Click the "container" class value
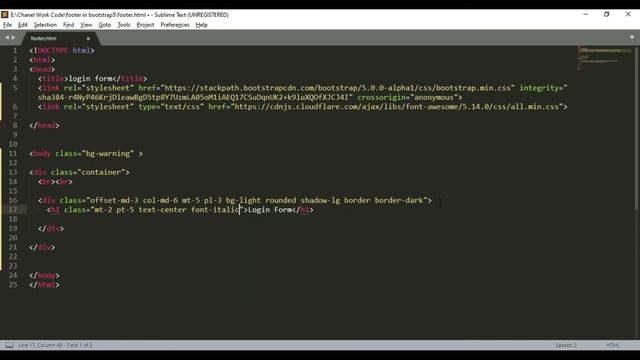The height and width of the screenshot is (360, 640). tap(101, 172)
